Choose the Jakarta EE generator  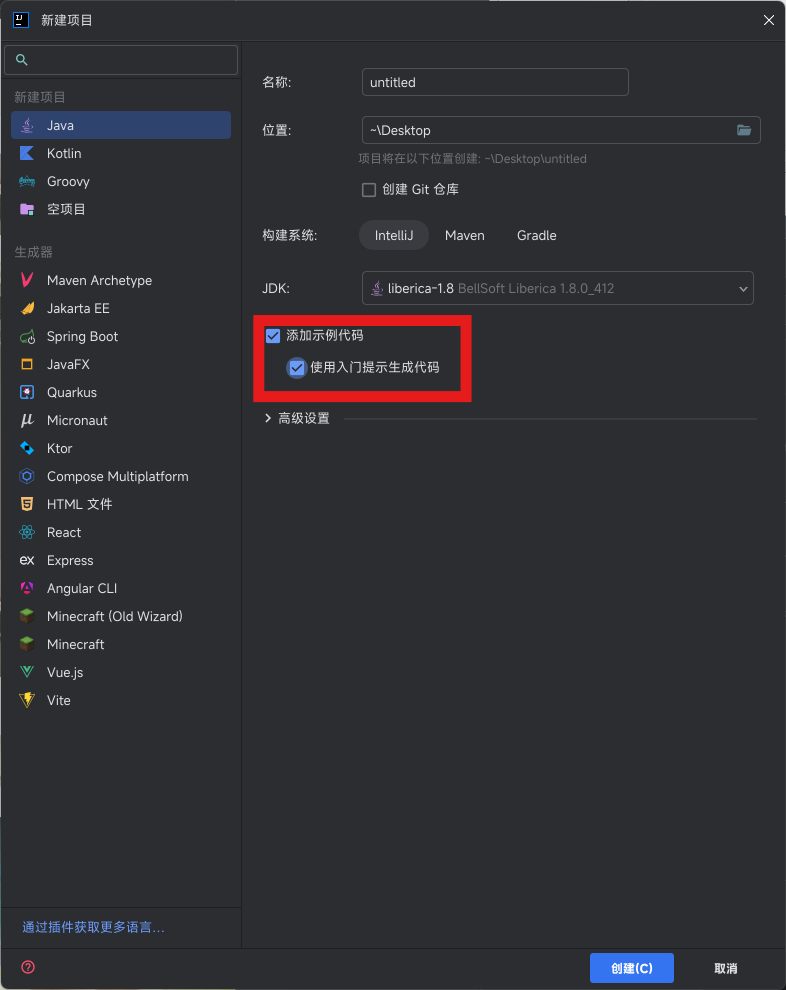click(121, 308)
